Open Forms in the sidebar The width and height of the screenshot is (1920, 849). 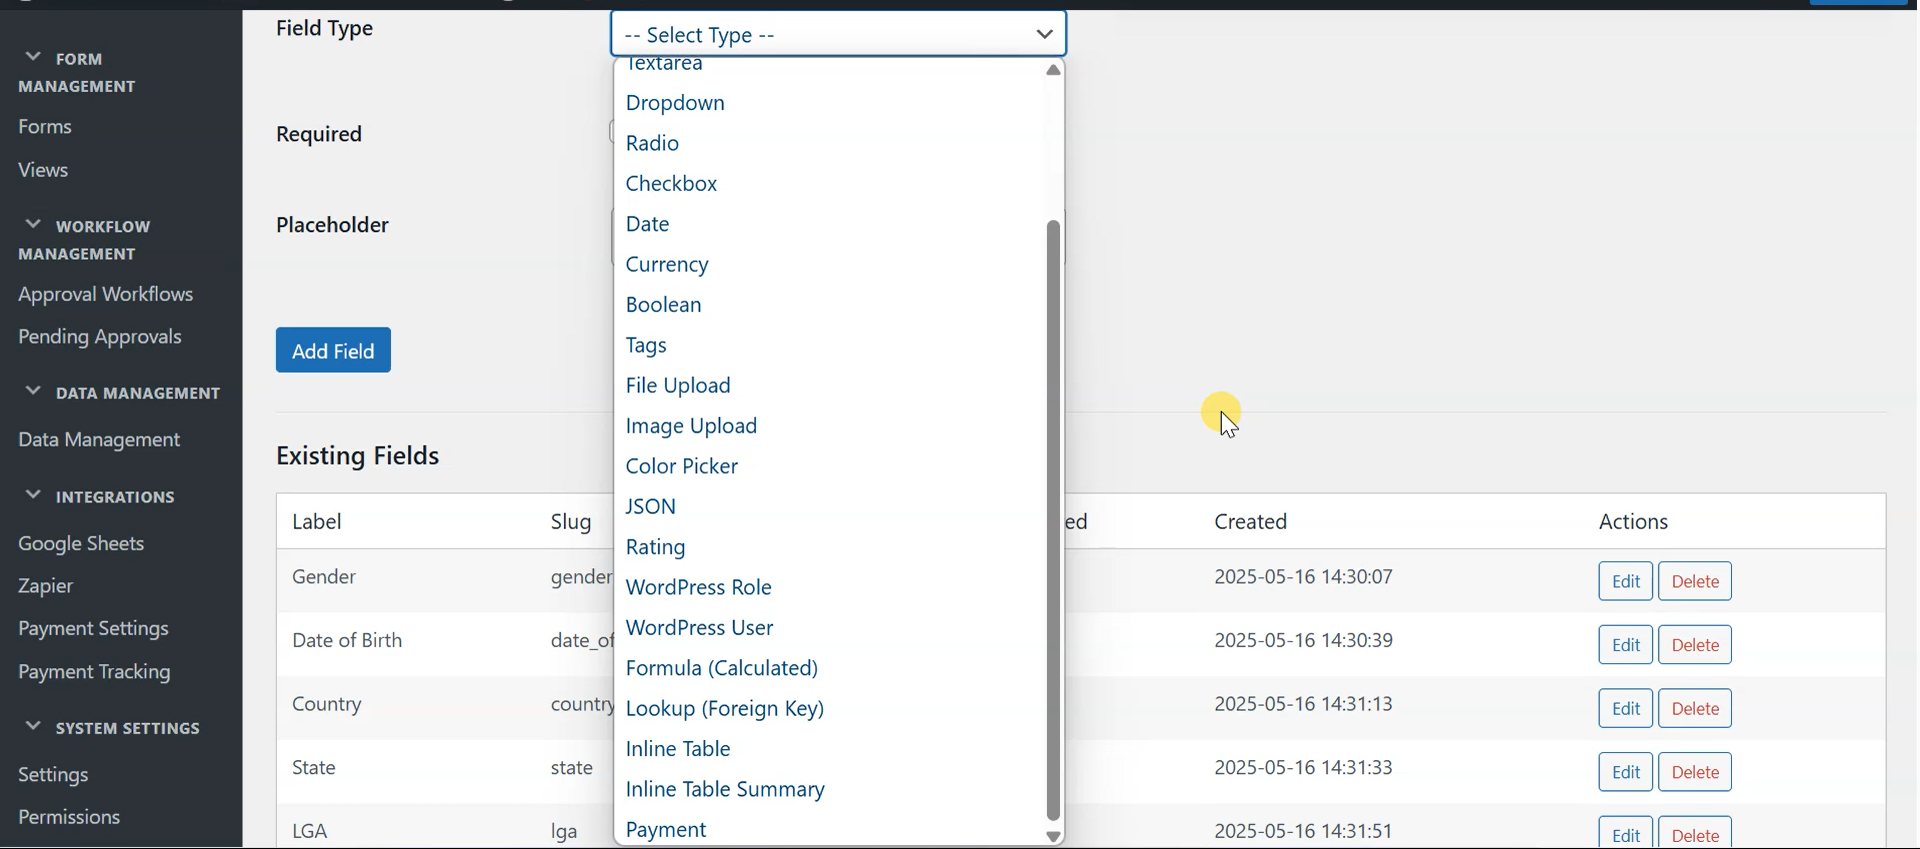(x=45, y=127)
